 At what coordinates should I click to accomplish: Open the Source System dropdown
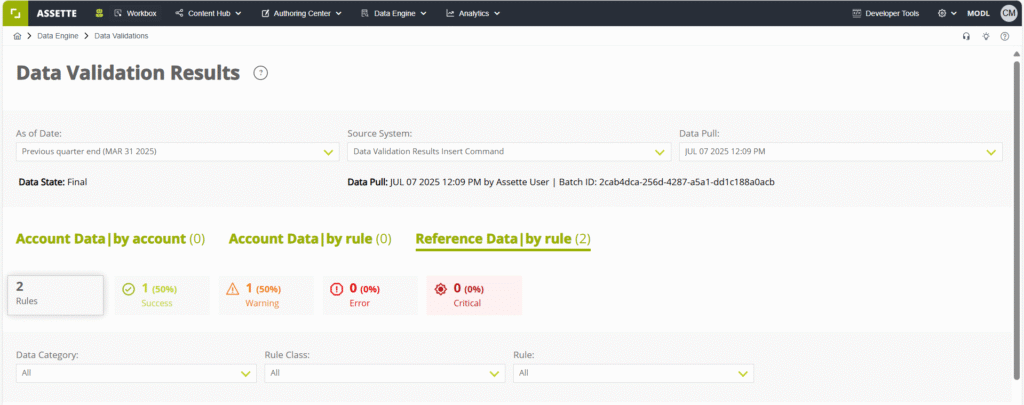pos(509,152)
